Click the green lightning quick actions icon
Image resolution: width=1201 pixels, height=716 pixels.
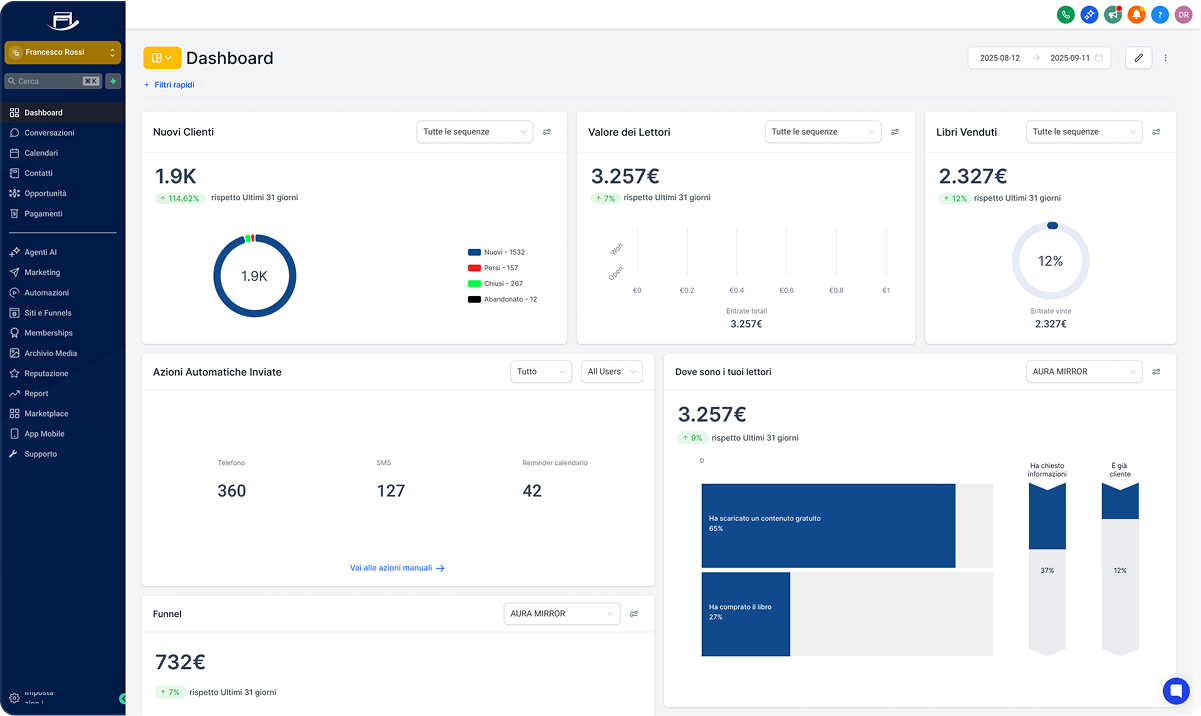pyautogui.click(x=113, y=81)
